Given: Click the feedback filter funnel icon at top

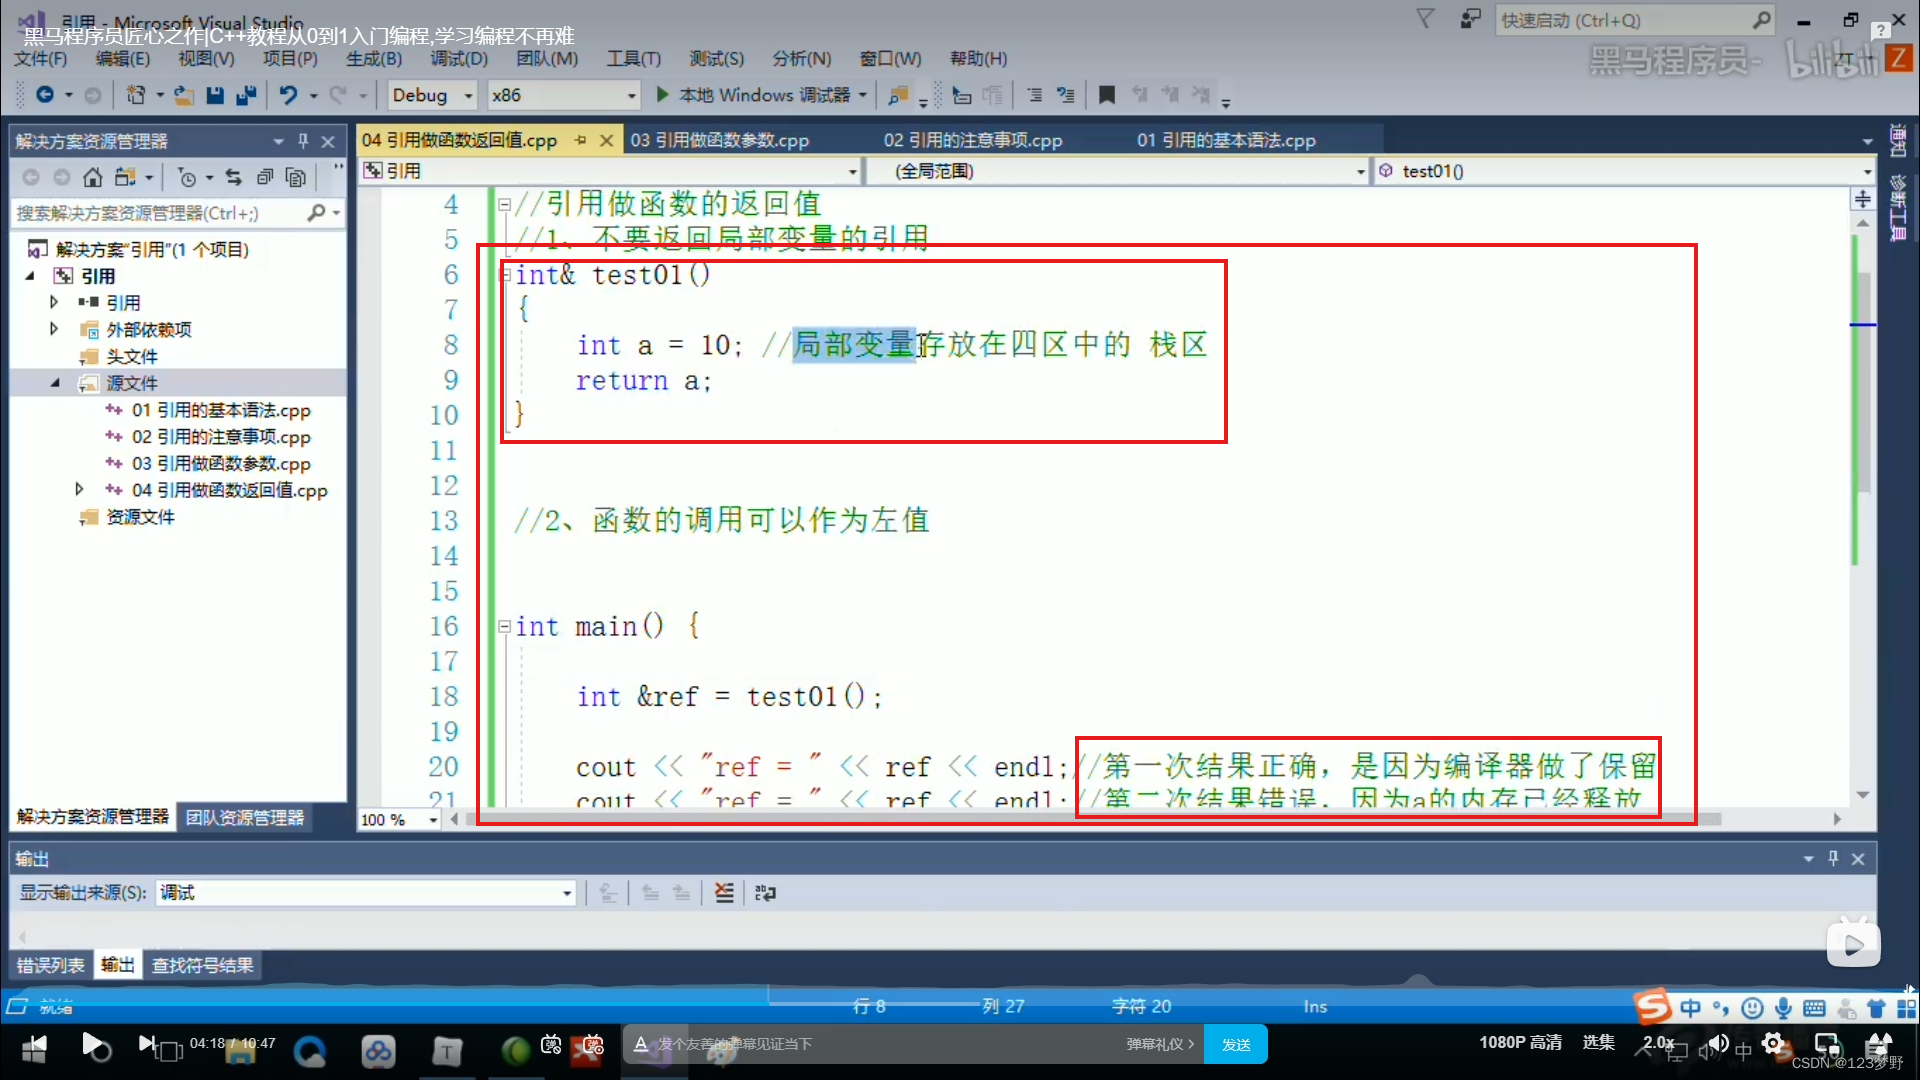Looking at the screenshot, I should [x=1425, y=19].
